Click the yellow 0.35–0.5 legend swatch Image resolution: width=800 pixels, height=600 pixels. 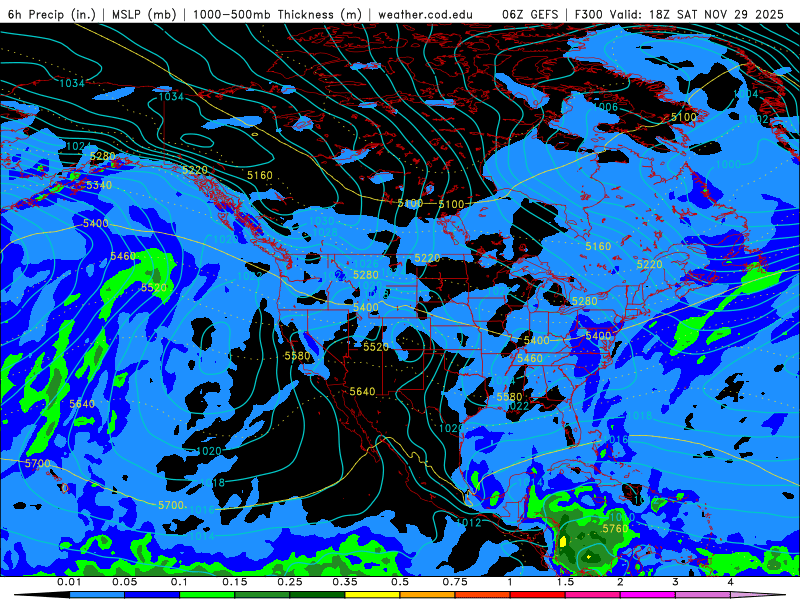pos(372,595)
